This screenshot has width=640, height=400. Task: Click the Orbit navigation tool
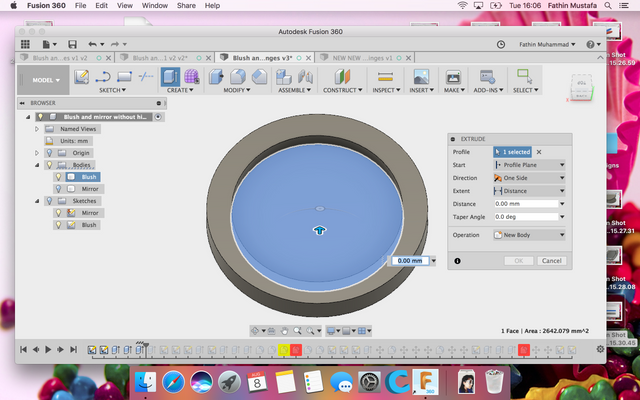click(255, 331)
